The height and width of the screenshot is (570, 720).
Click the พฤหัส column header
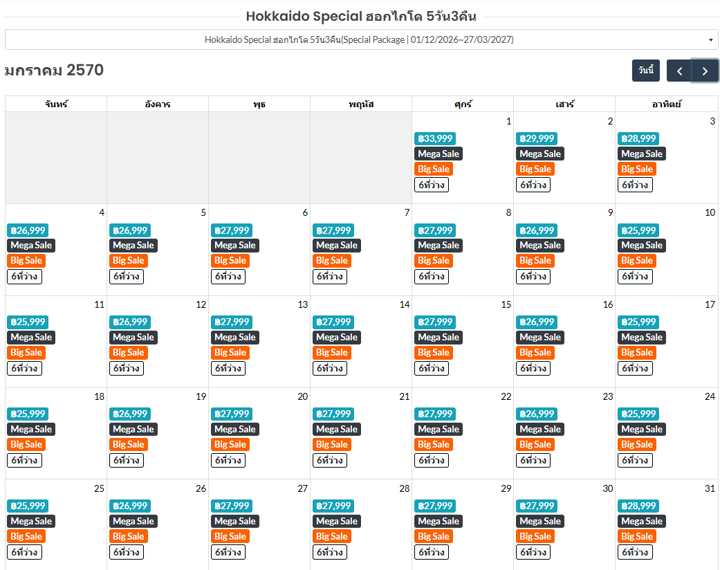coord(361,104)
